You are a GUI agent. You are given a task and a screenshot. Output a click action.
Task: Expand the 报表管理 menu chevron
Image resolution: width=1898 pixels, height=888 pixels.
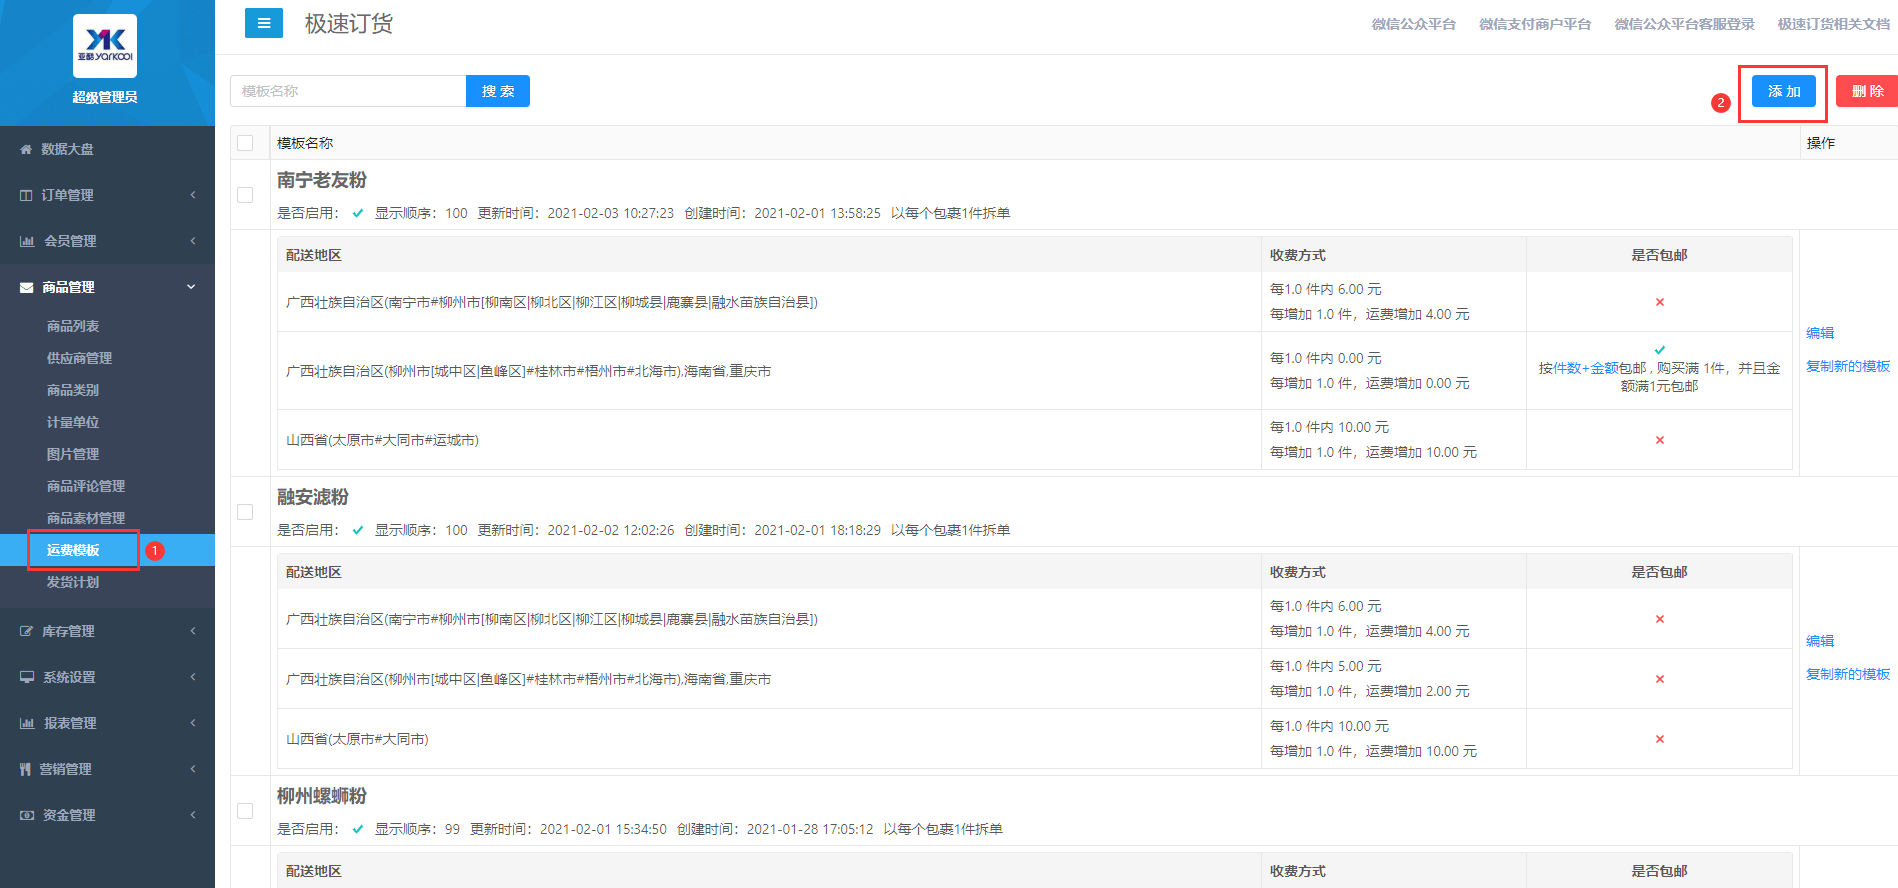coord(193,723)
